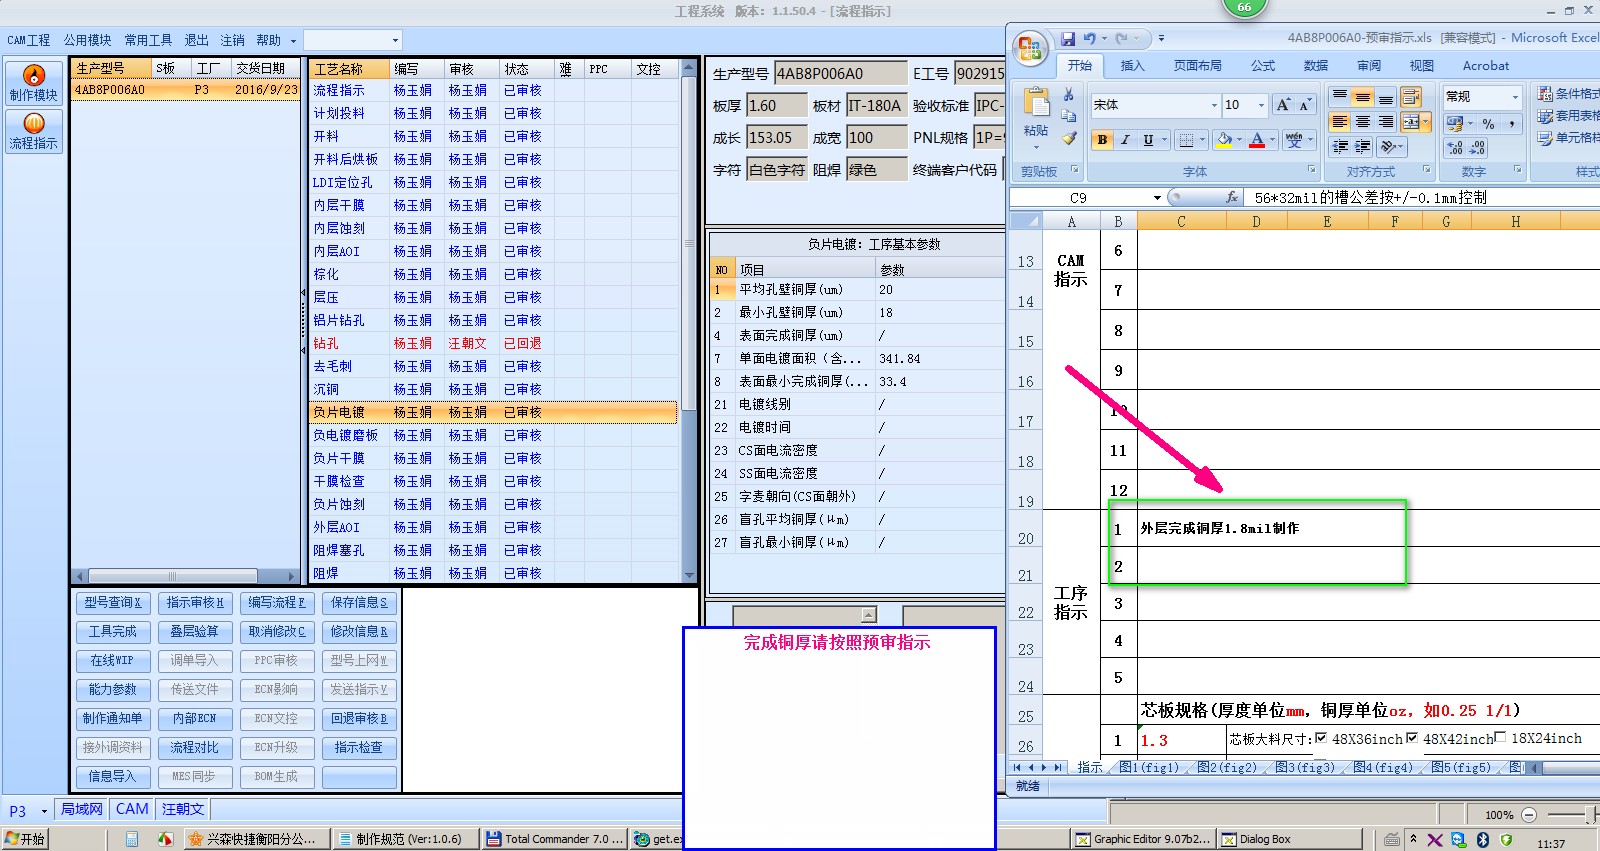The height and width of the screenshot is (851, 1600).
Task: Open the phonetic guide (wén) icon
Action: click(x=1294, y=140)
